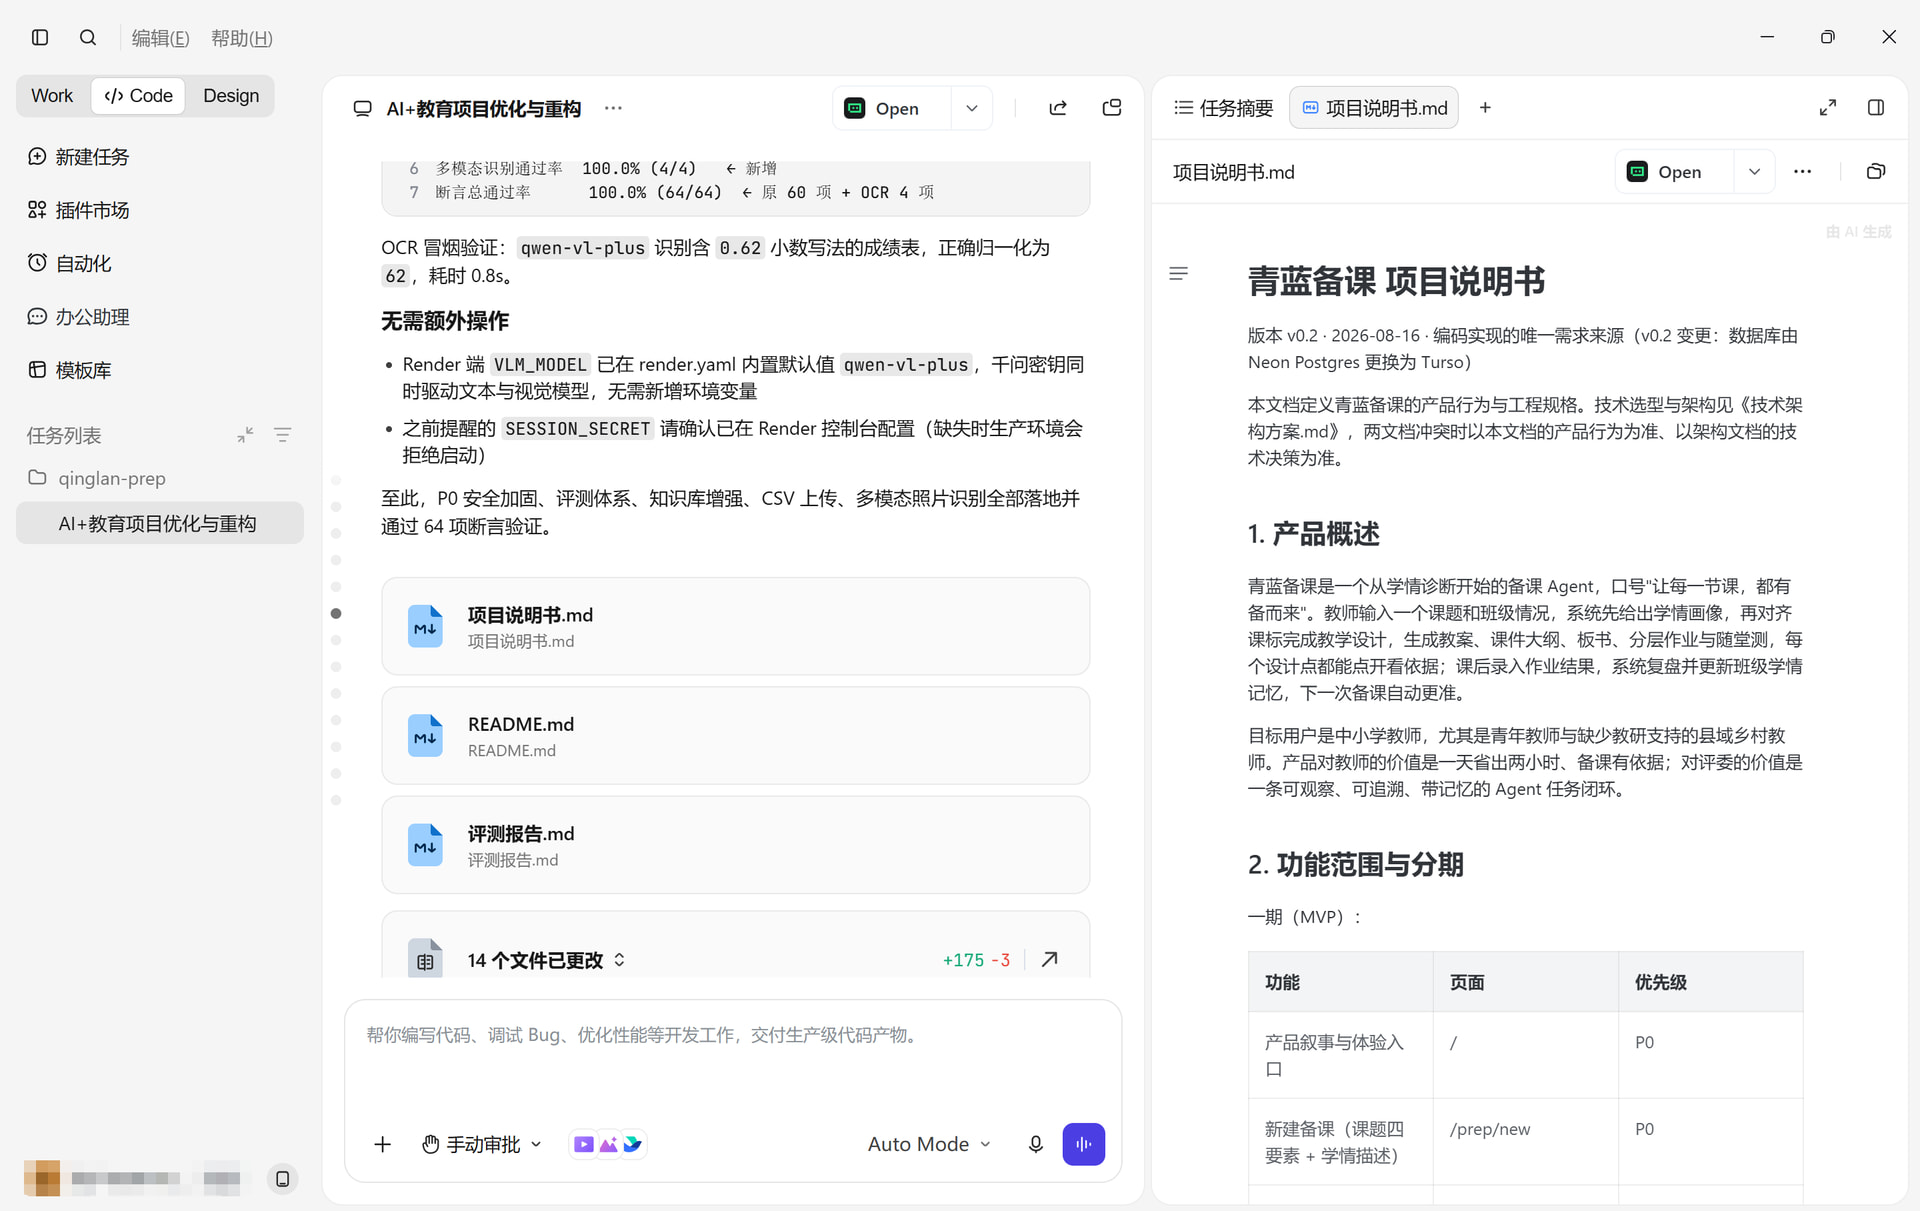Screen dimensions: 1920x1211
Task: Open 模板库 template library
Action: point(69,370)
